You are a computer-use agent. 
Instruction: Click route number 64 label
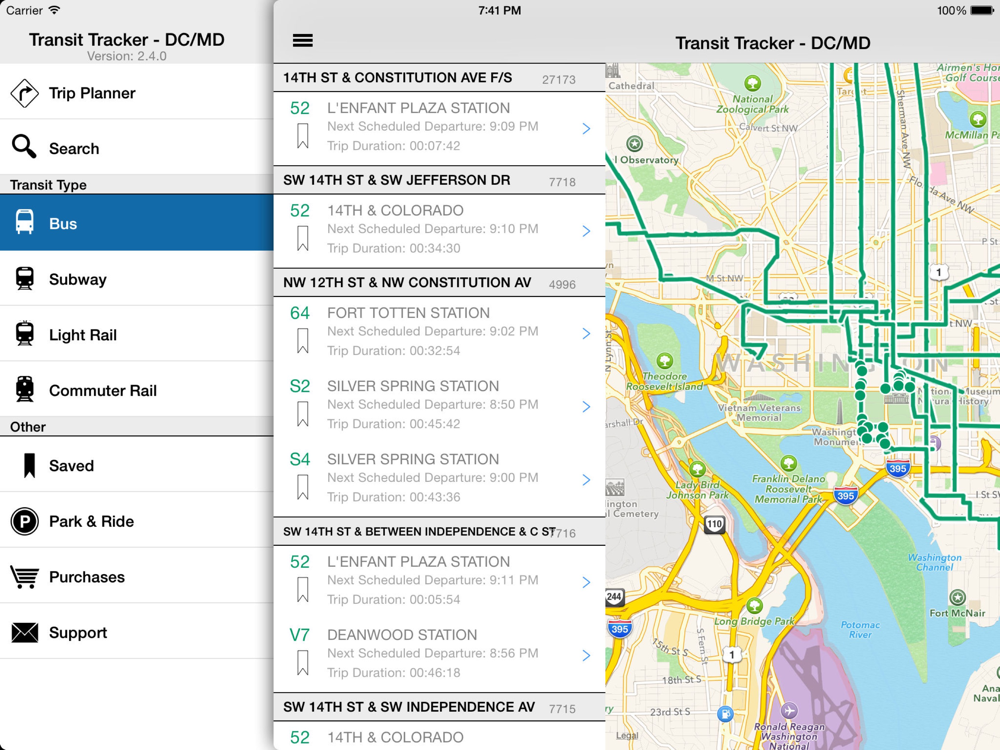299,313
